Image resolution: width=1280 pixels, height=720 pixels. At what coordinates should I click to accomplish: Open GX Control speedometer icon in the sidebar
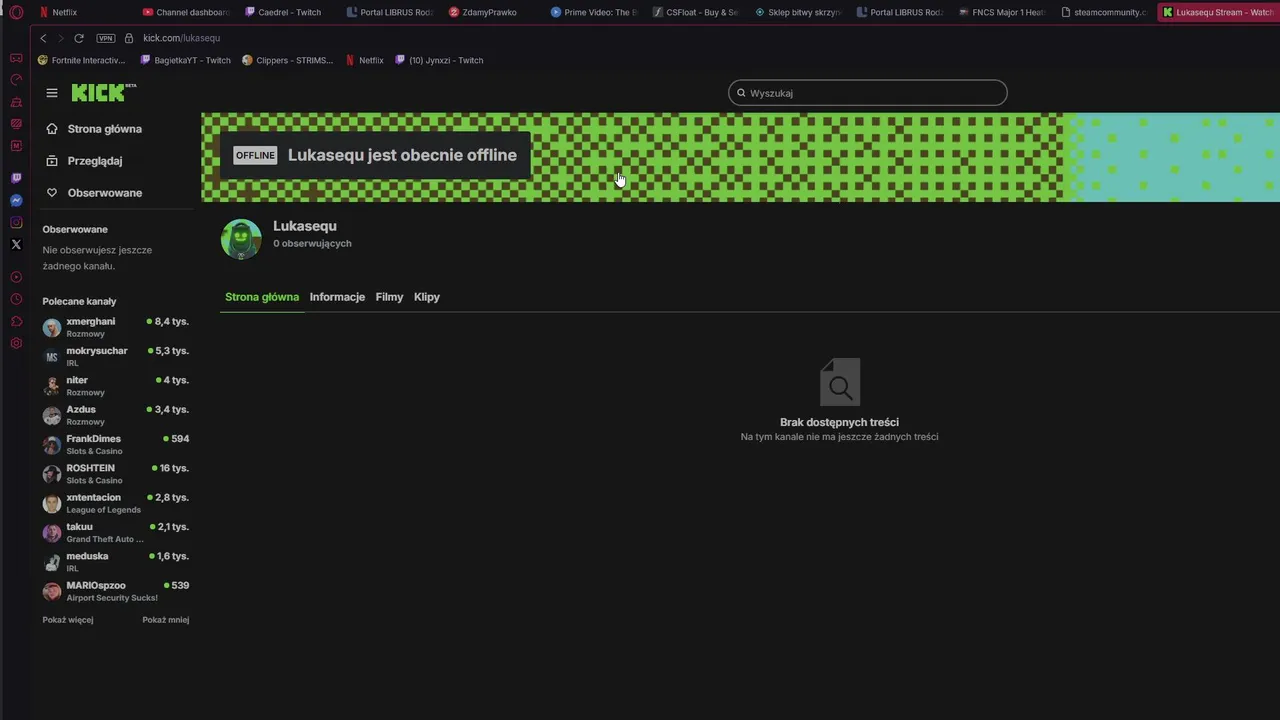(16, 80)
